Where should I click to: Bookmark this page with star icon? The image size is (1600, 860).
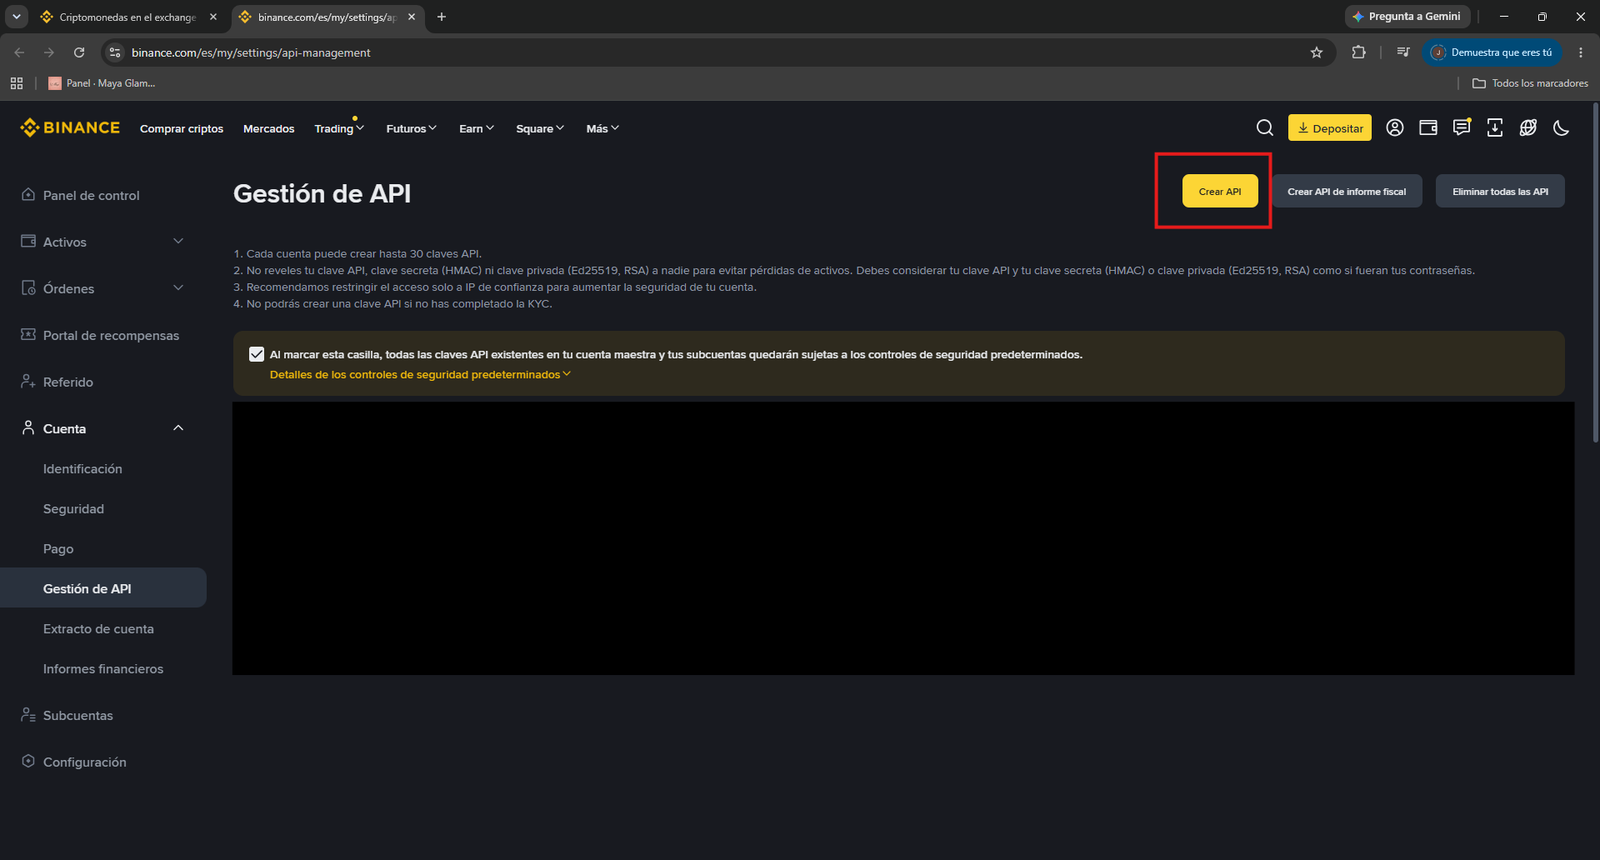(1316, 52)
